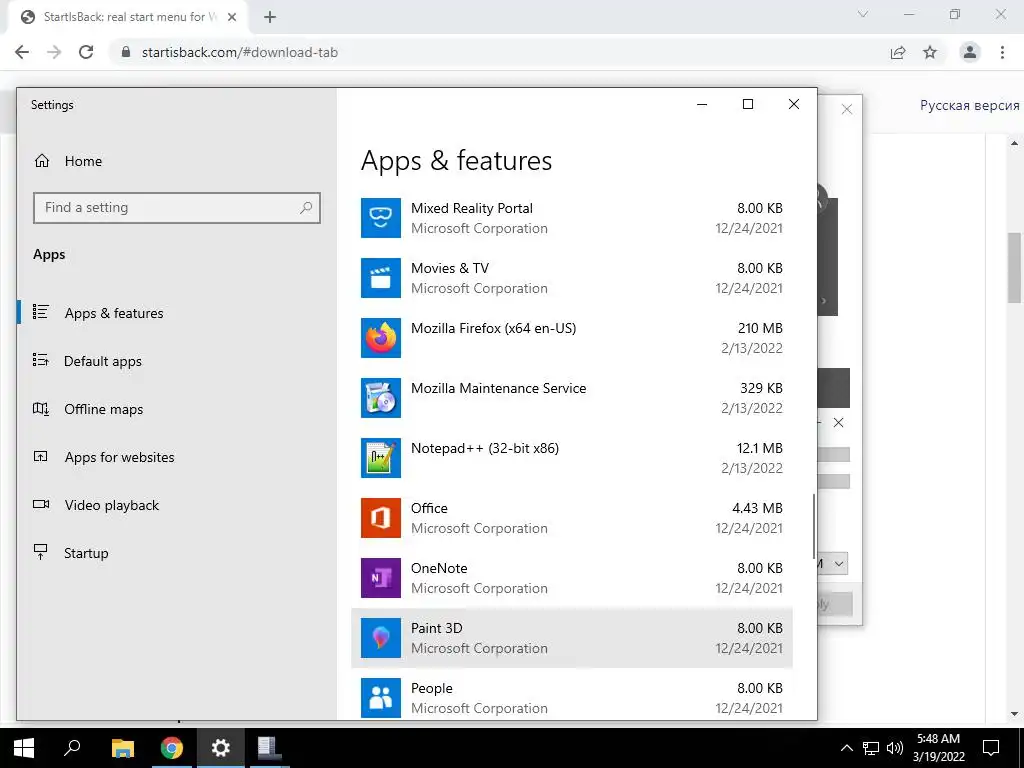Click the taskbar search magnifier

coord(72,747)
